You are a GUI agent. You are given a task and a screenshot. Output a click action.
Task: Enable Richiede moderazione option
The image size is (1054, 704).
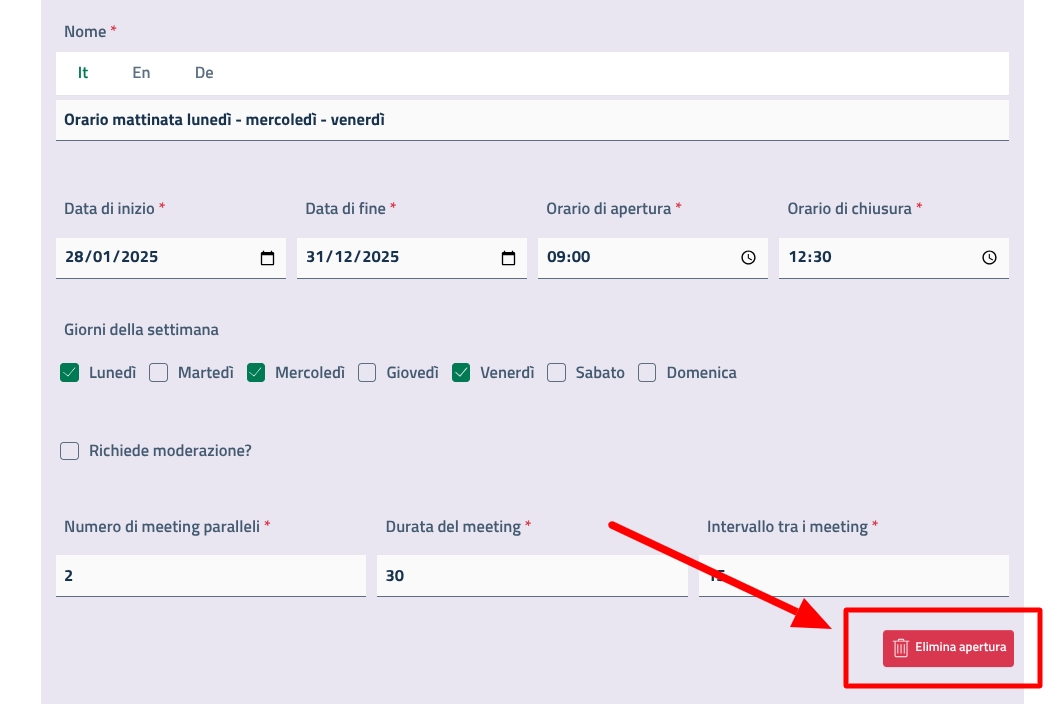(70, 451)
